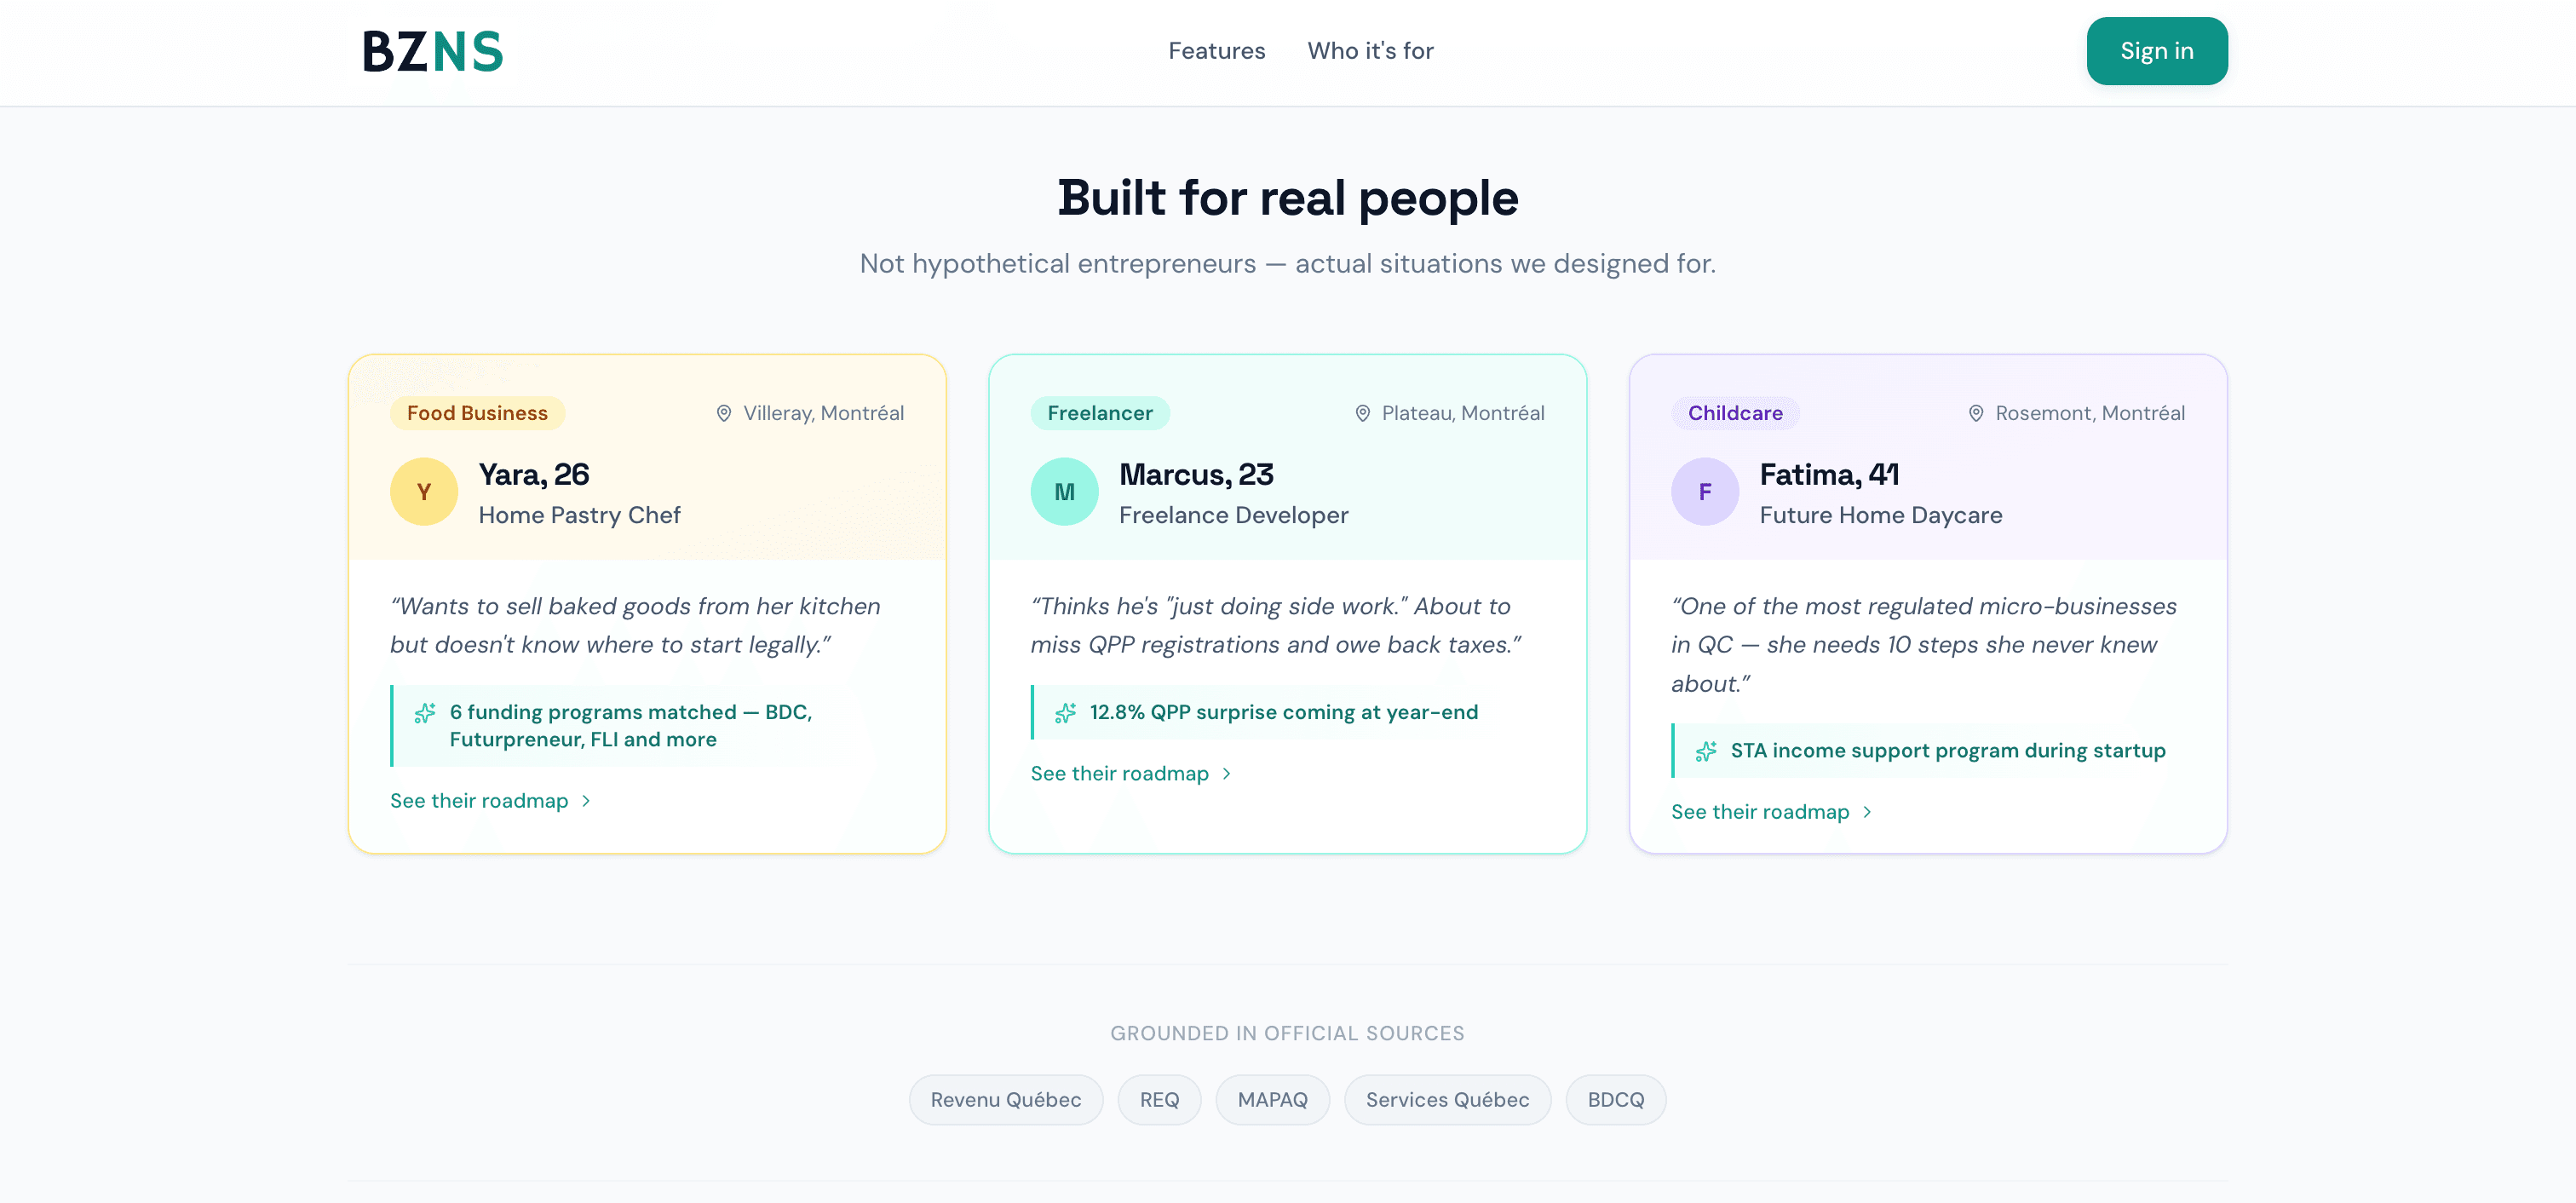Click the location pin icon near Villeray, Montréal
The image size is (2576, 1203).
pyautogui.click(x=725, y=413)
